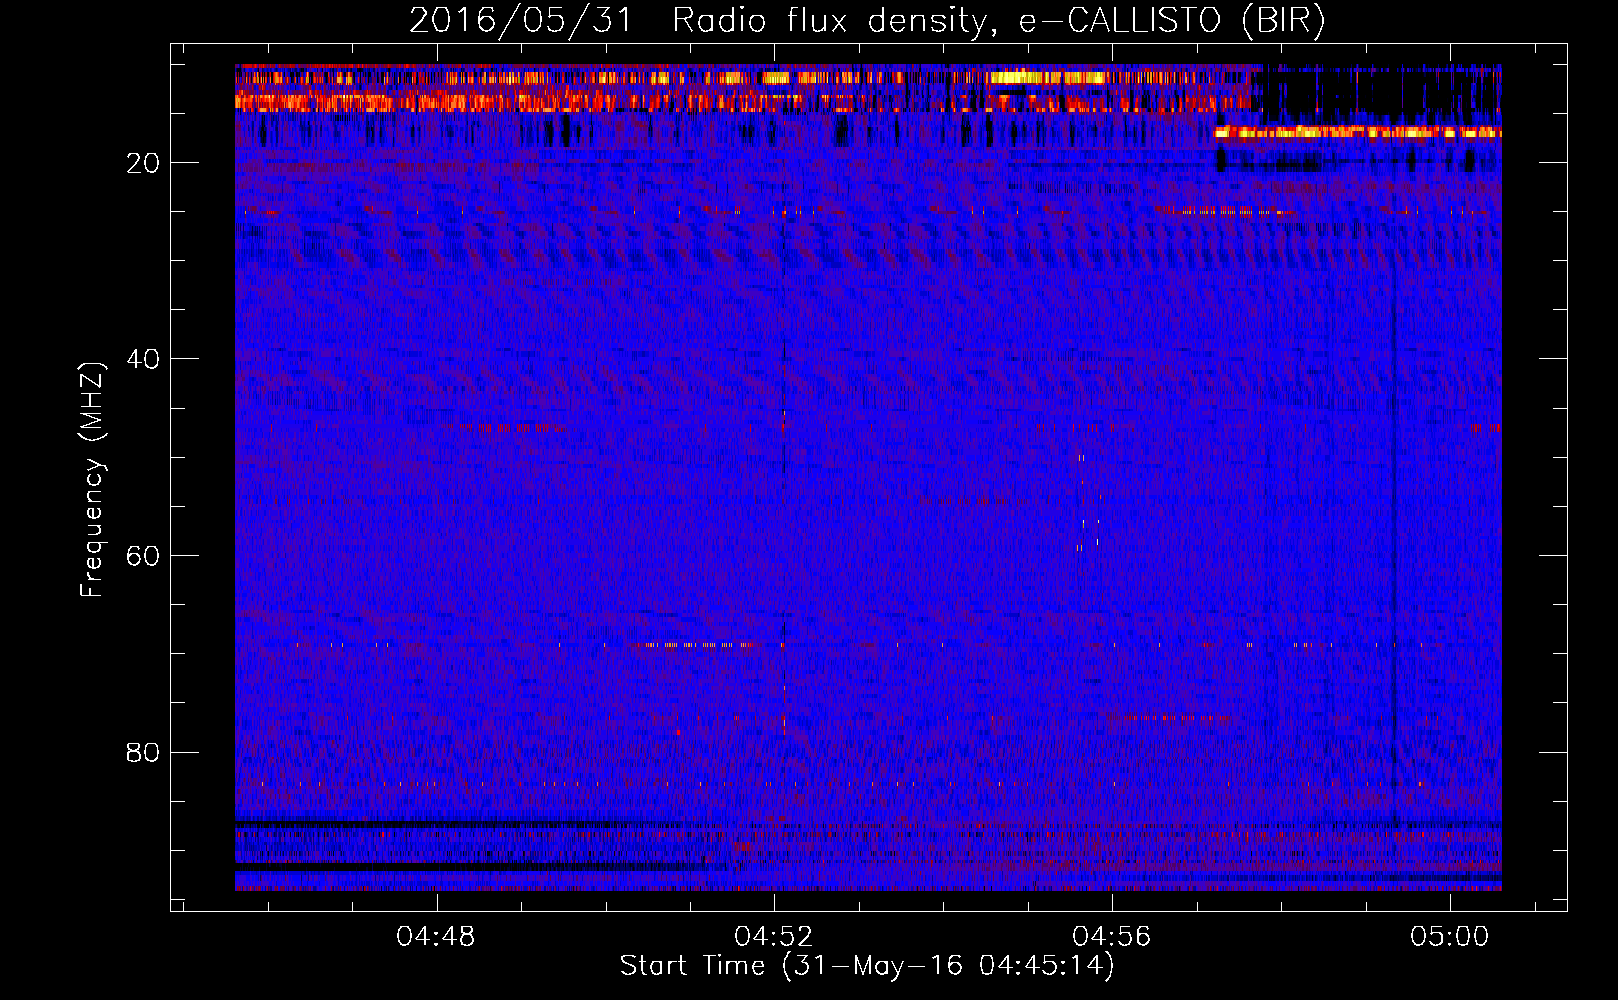Click the 40 MHz frequency tick label
This screenshot has width=1618, height=1000.
143,359
